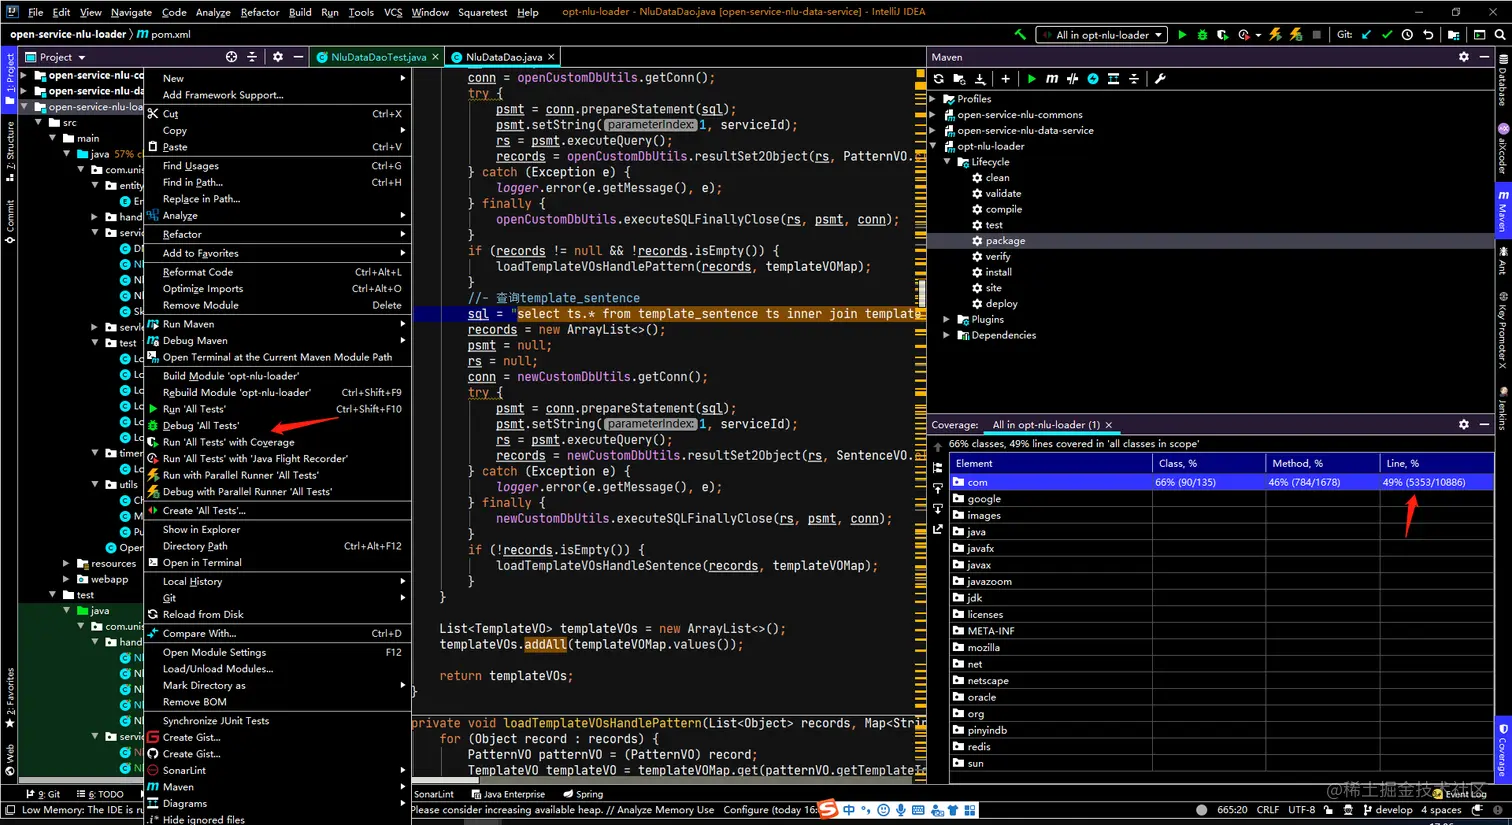Click the editor vertical scrollbar thumb

921,292
